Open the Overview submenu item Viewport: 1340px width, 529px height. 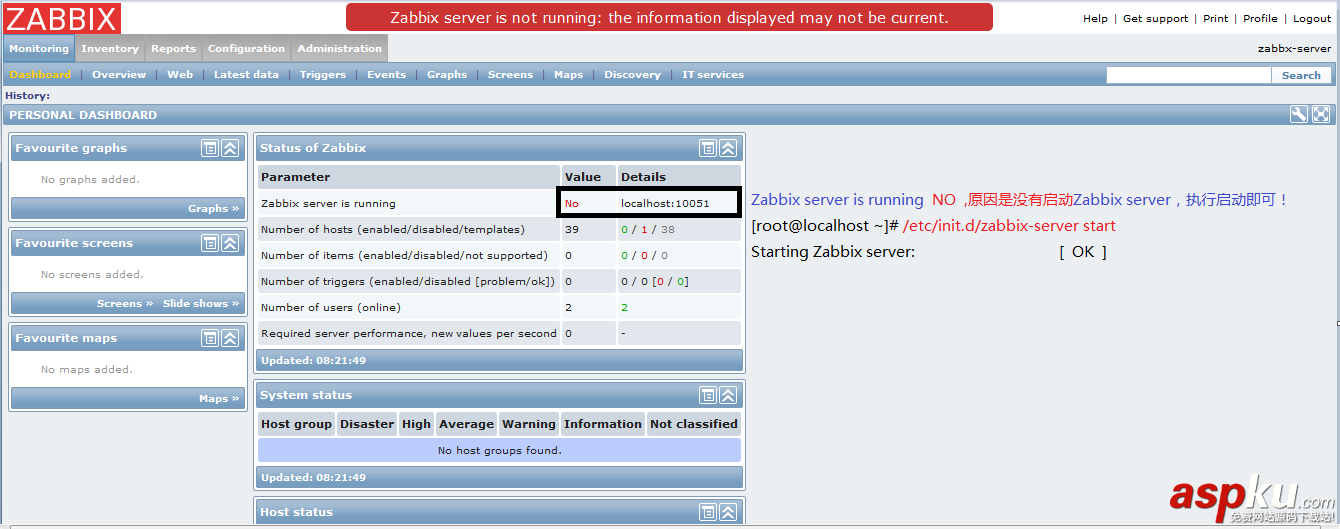click(119, 75)
